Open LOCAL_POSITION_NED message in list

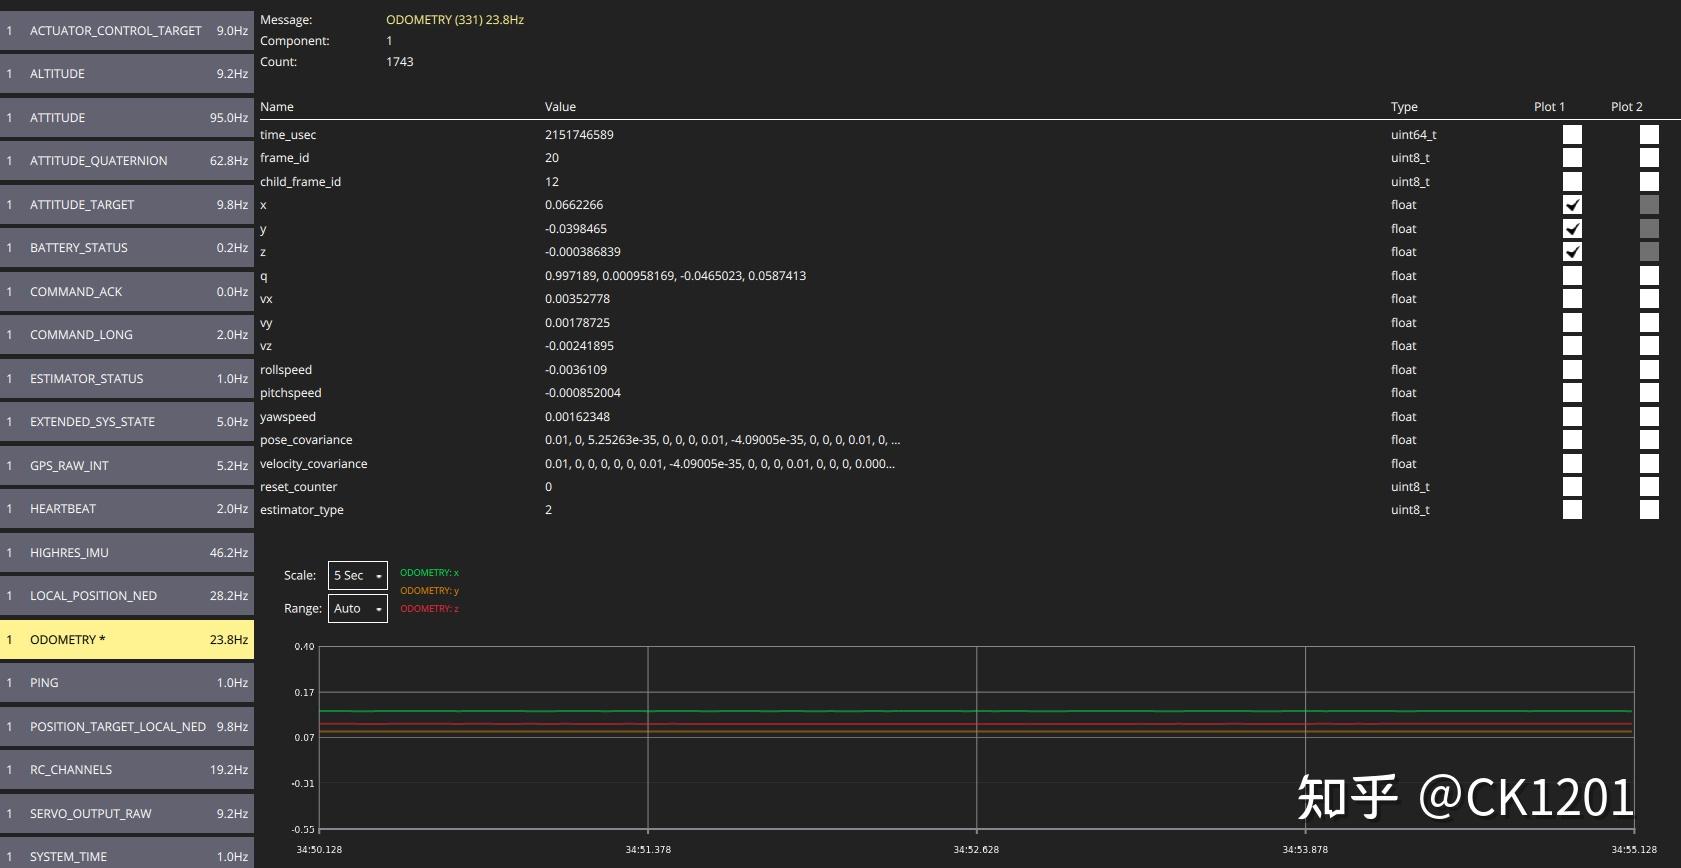coord(127,596)
